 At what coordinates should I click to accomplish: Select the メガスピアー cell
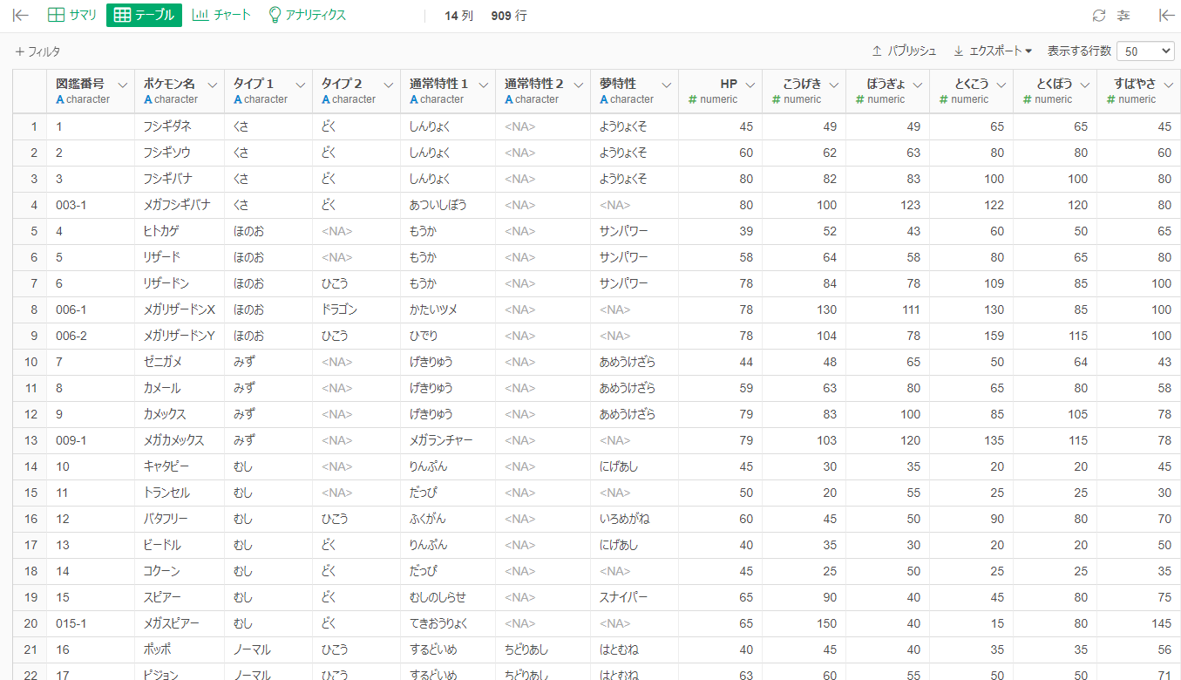pyautogui.click(x=179, y=624)
